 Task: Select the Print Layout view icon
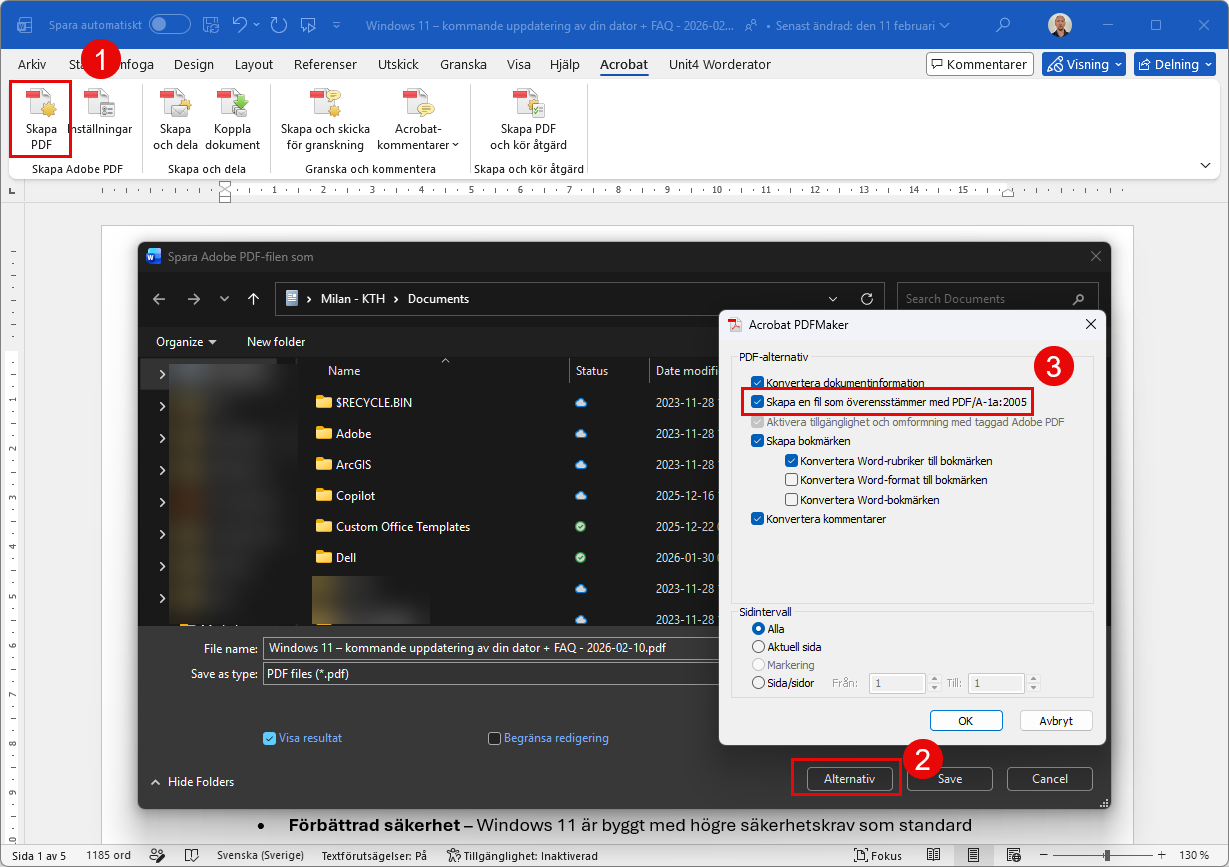pyautogui.click(x=972, y=856)
